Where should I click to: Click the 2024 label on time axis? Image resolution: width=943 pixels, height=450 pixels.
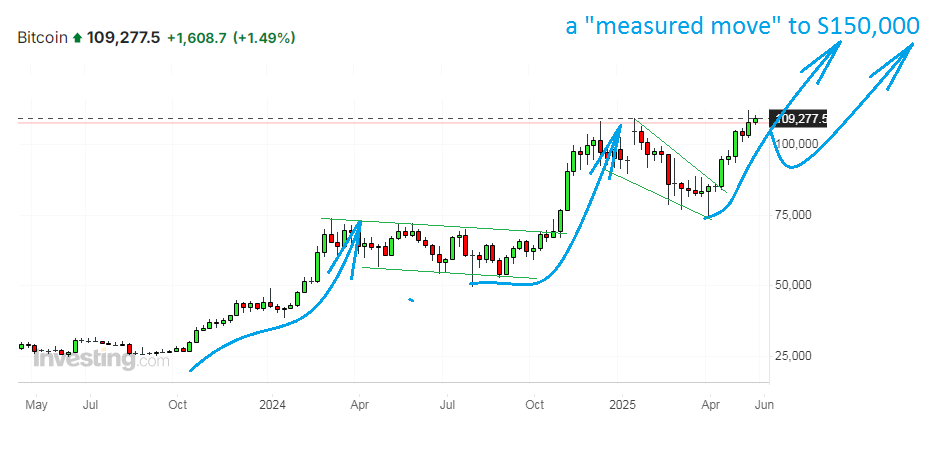tap(274, 404)
